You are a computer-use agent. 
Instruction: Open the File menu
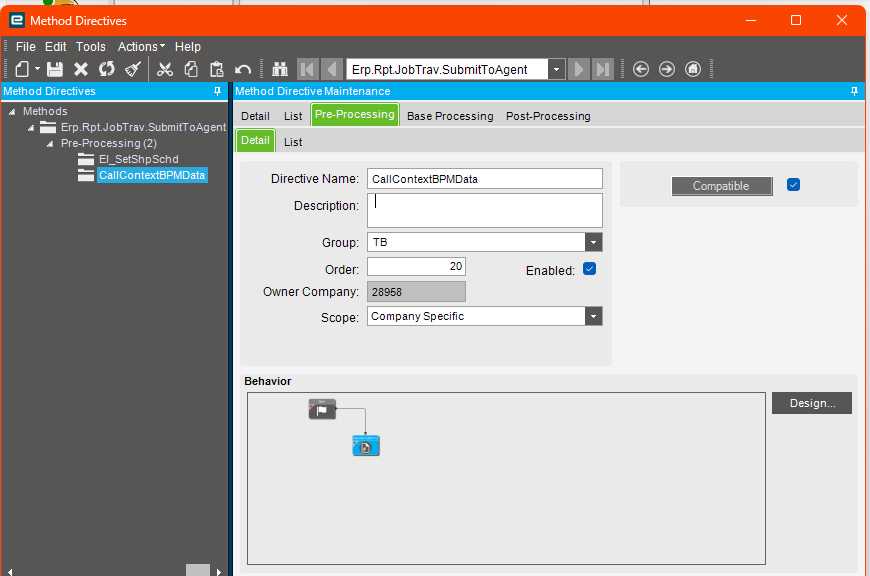pos(26,47)
